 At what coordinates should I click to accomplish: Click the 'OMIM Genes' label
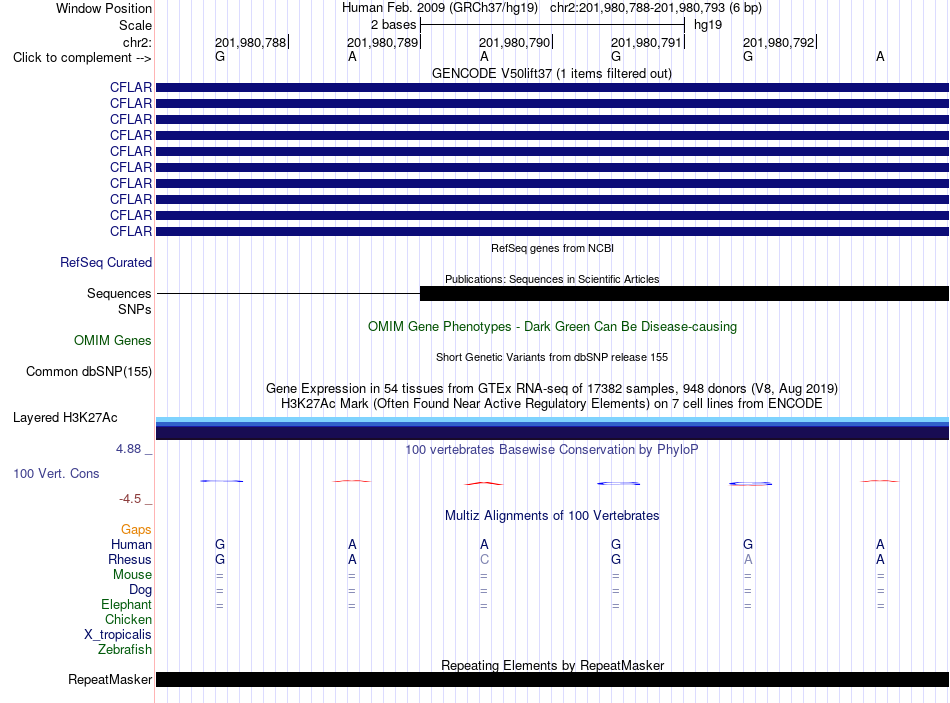(113, 341)
